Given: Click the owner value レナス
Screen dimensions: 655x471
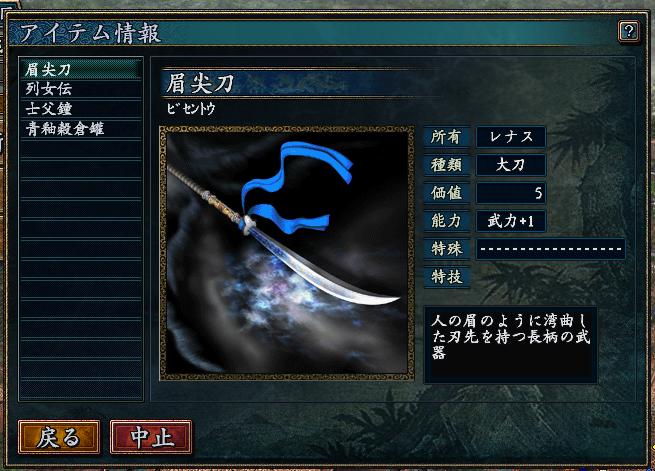Looking at the screenshot, I should (x=511, y=137).
